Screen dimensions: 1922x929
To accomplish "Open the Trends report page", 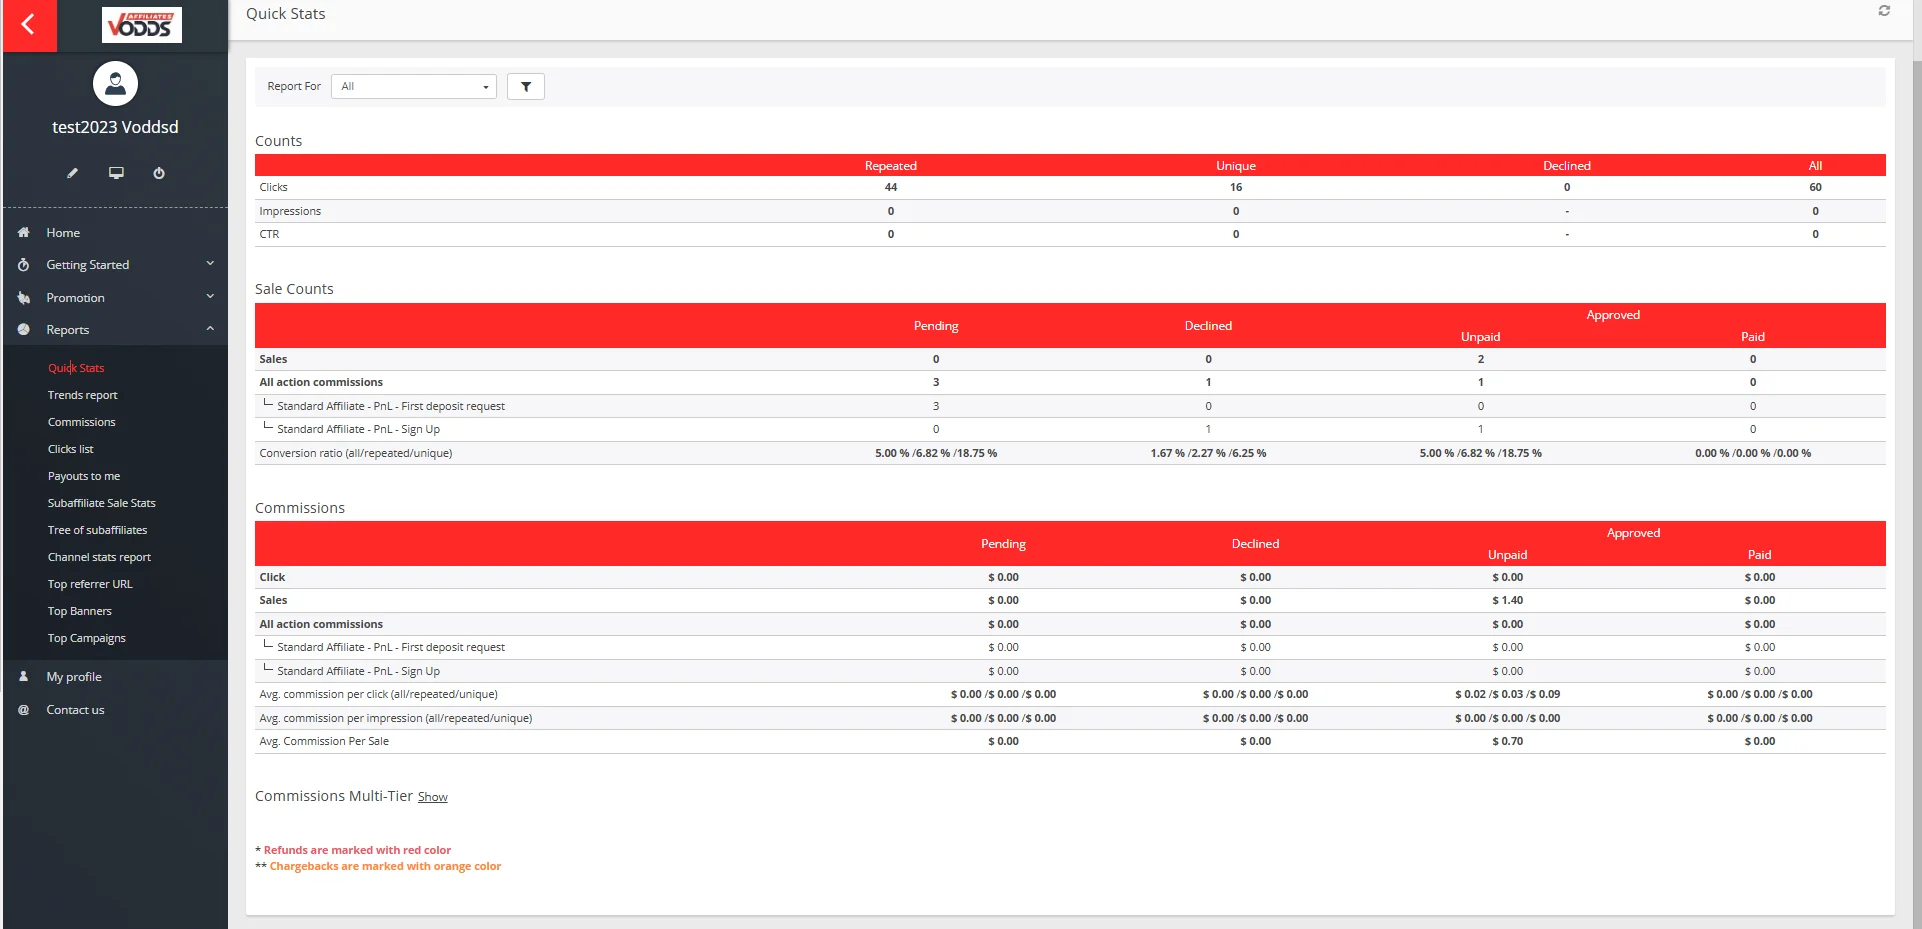I will [x=82, y=395].
